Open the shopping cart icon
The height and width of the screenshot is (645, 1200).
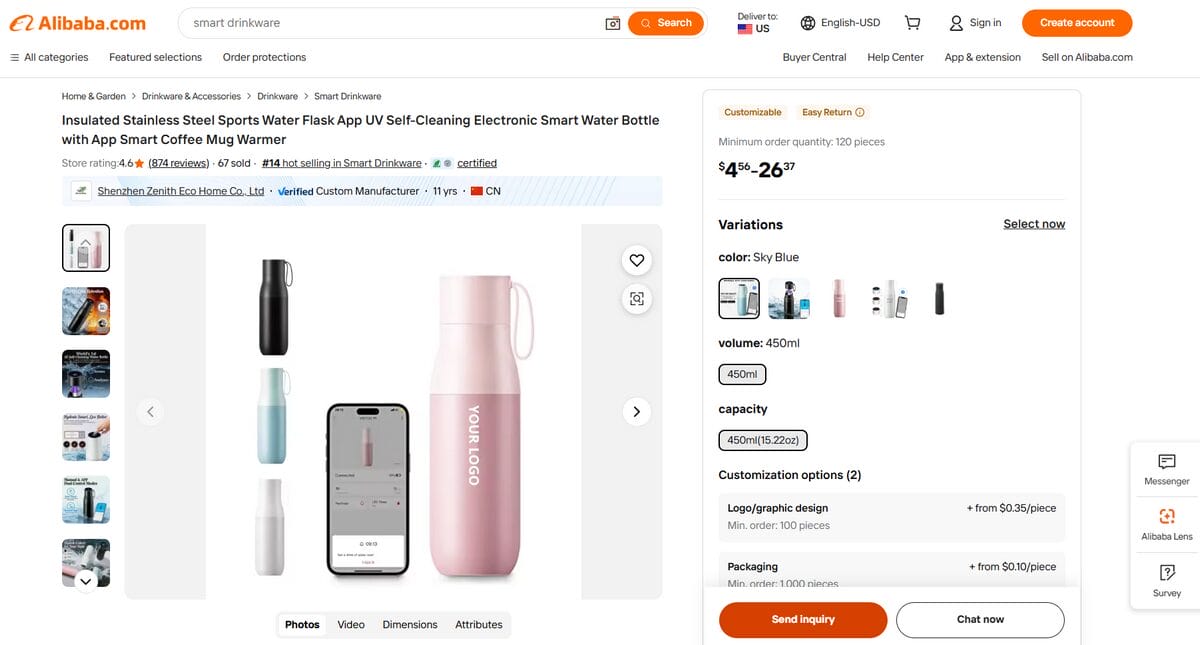point(912,22)
